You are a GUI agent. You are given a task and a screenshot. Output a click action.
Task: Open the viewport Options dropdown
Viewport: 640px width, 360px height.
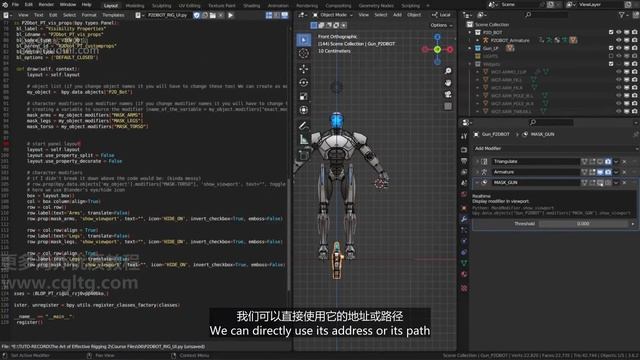[x=441, y=25]
